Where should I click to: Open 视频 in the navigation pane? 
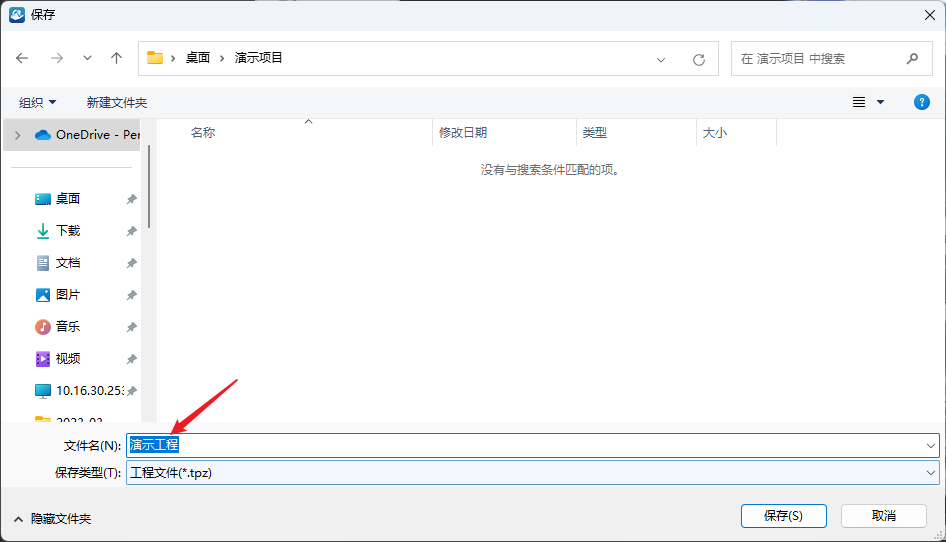pyautogui.click(x=67, y=359)
